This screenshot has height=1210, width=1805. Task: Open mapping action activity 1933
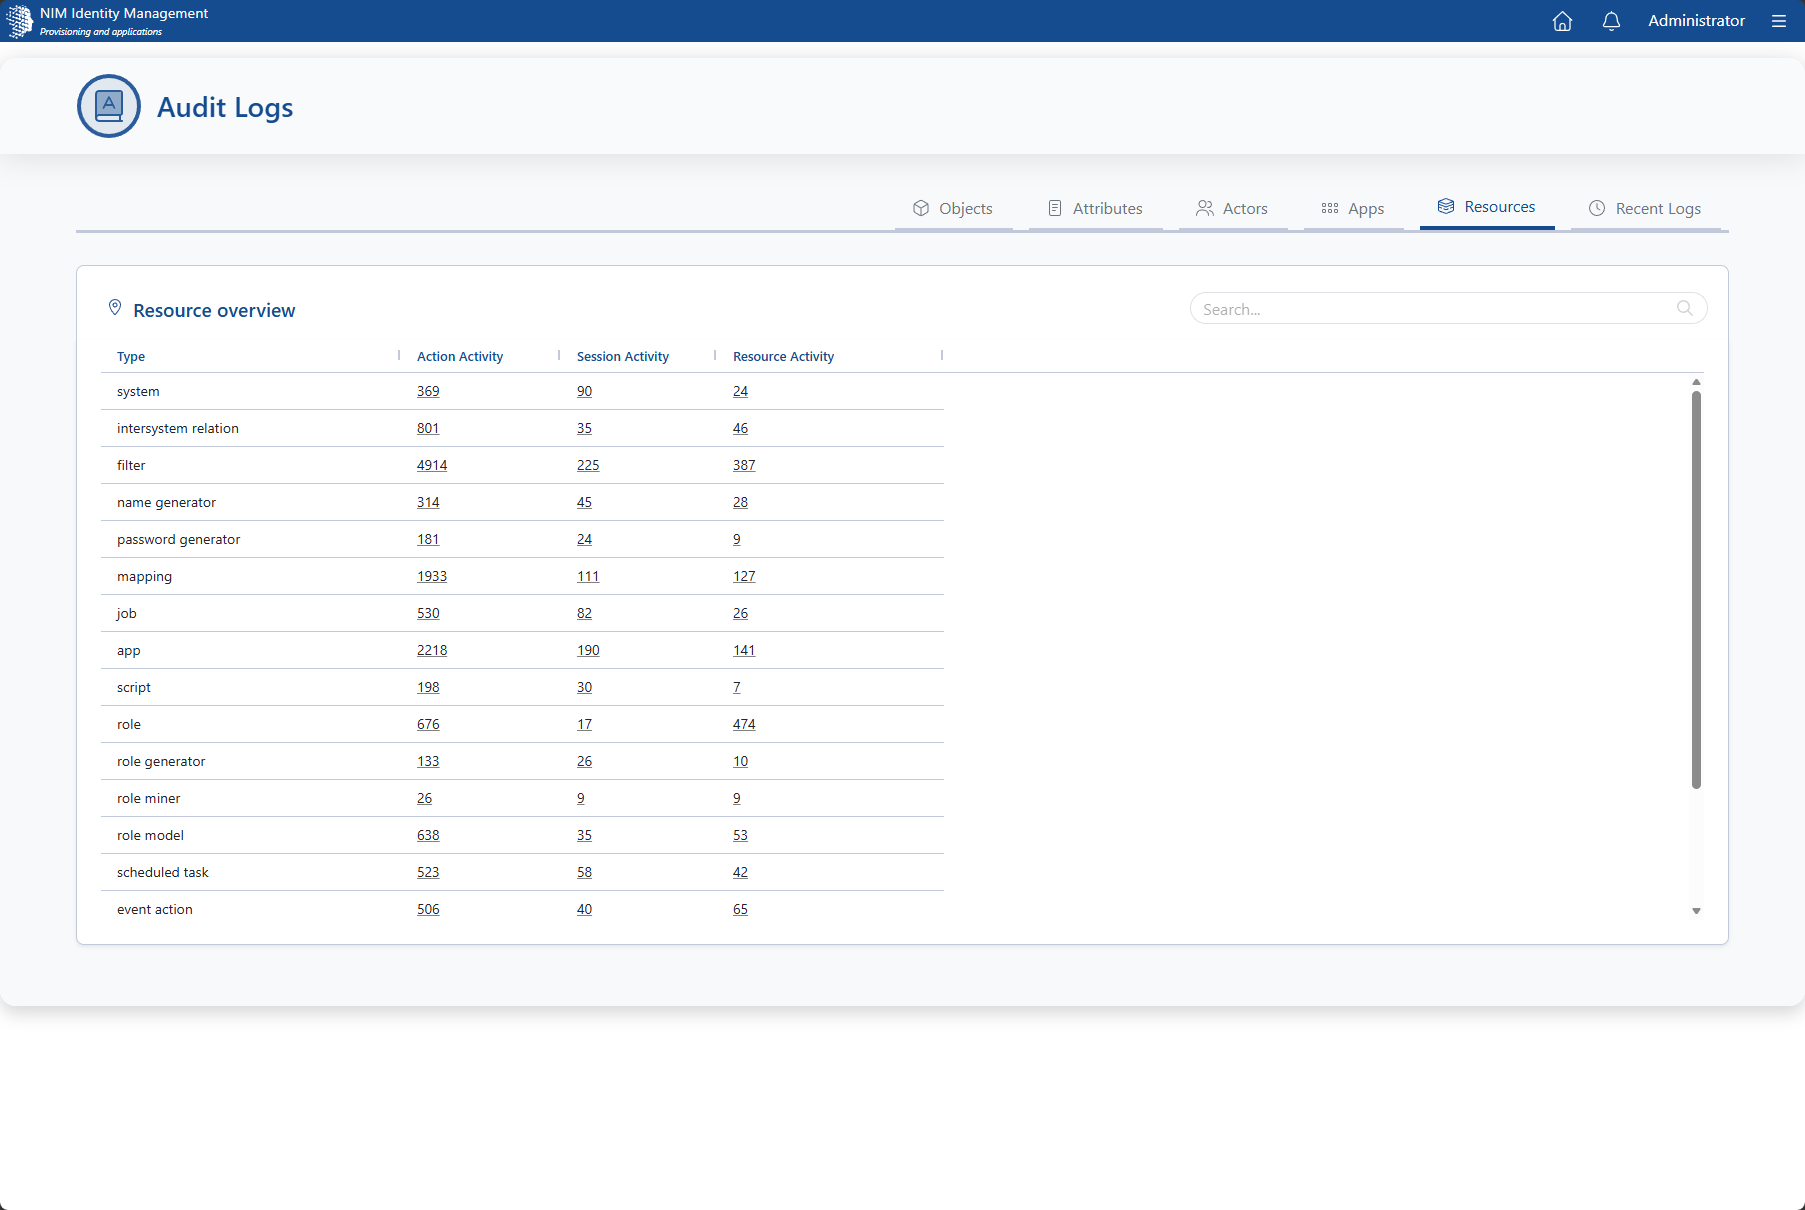(432, 576)
